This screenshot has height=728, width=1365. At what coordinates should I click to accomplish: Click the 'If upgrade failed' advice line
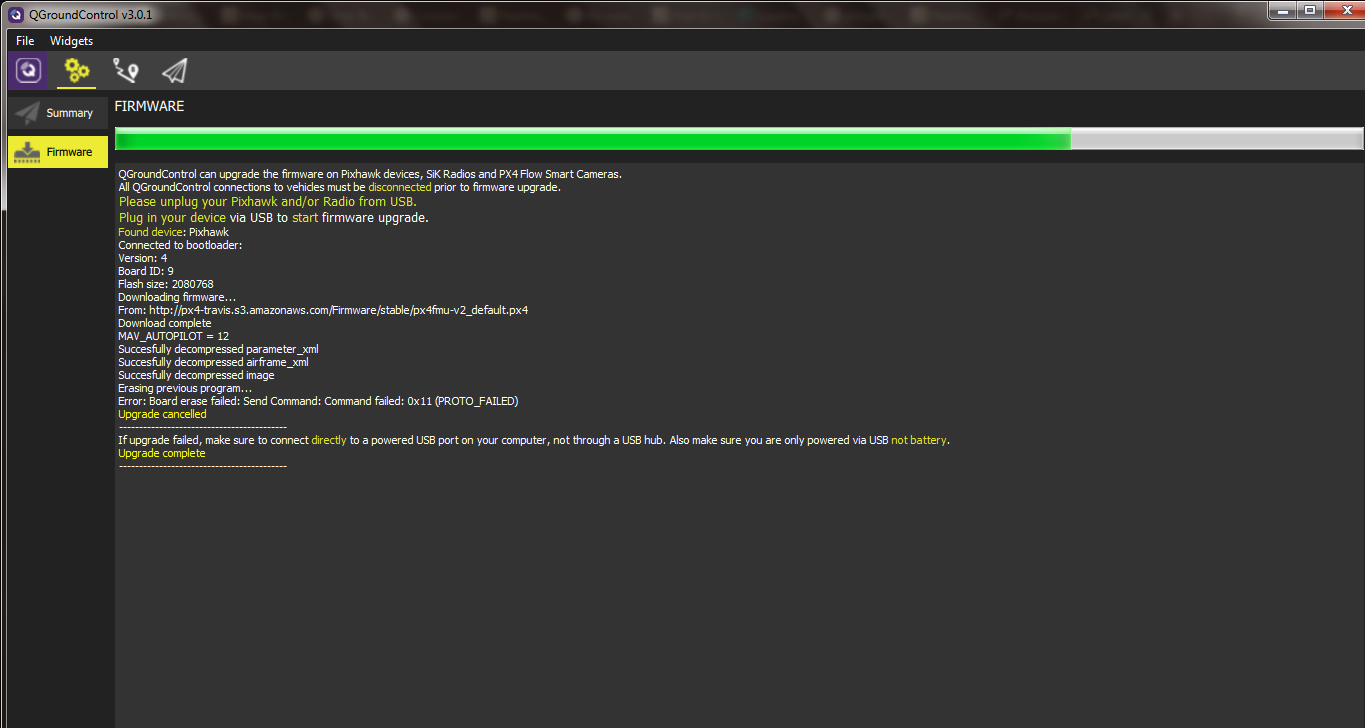[534, 440]
